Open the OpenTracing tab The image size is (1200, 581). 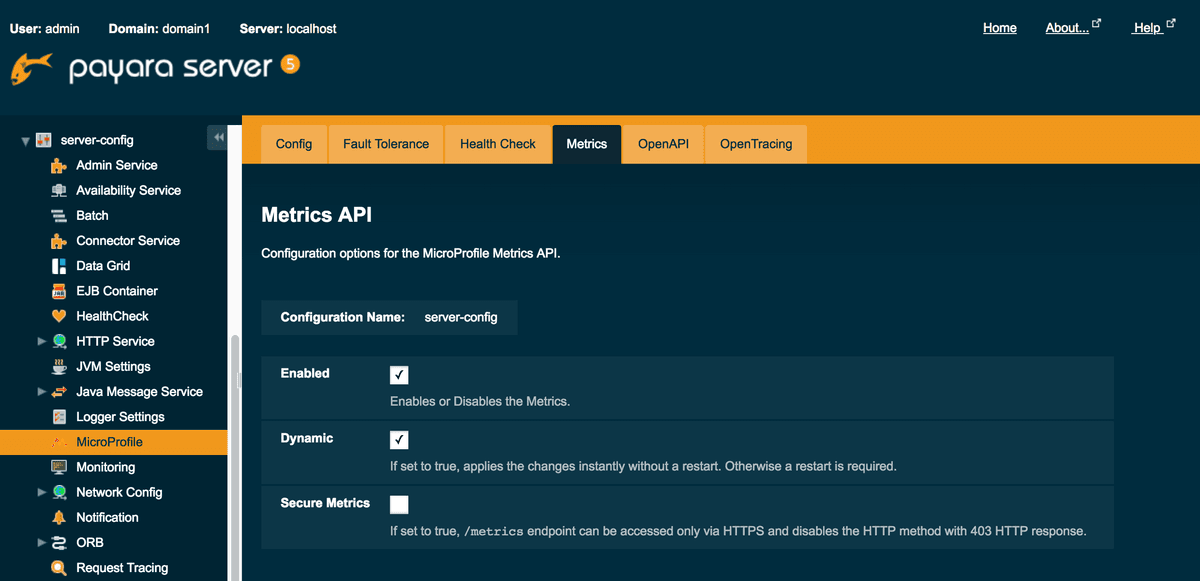tap(756, 144)
